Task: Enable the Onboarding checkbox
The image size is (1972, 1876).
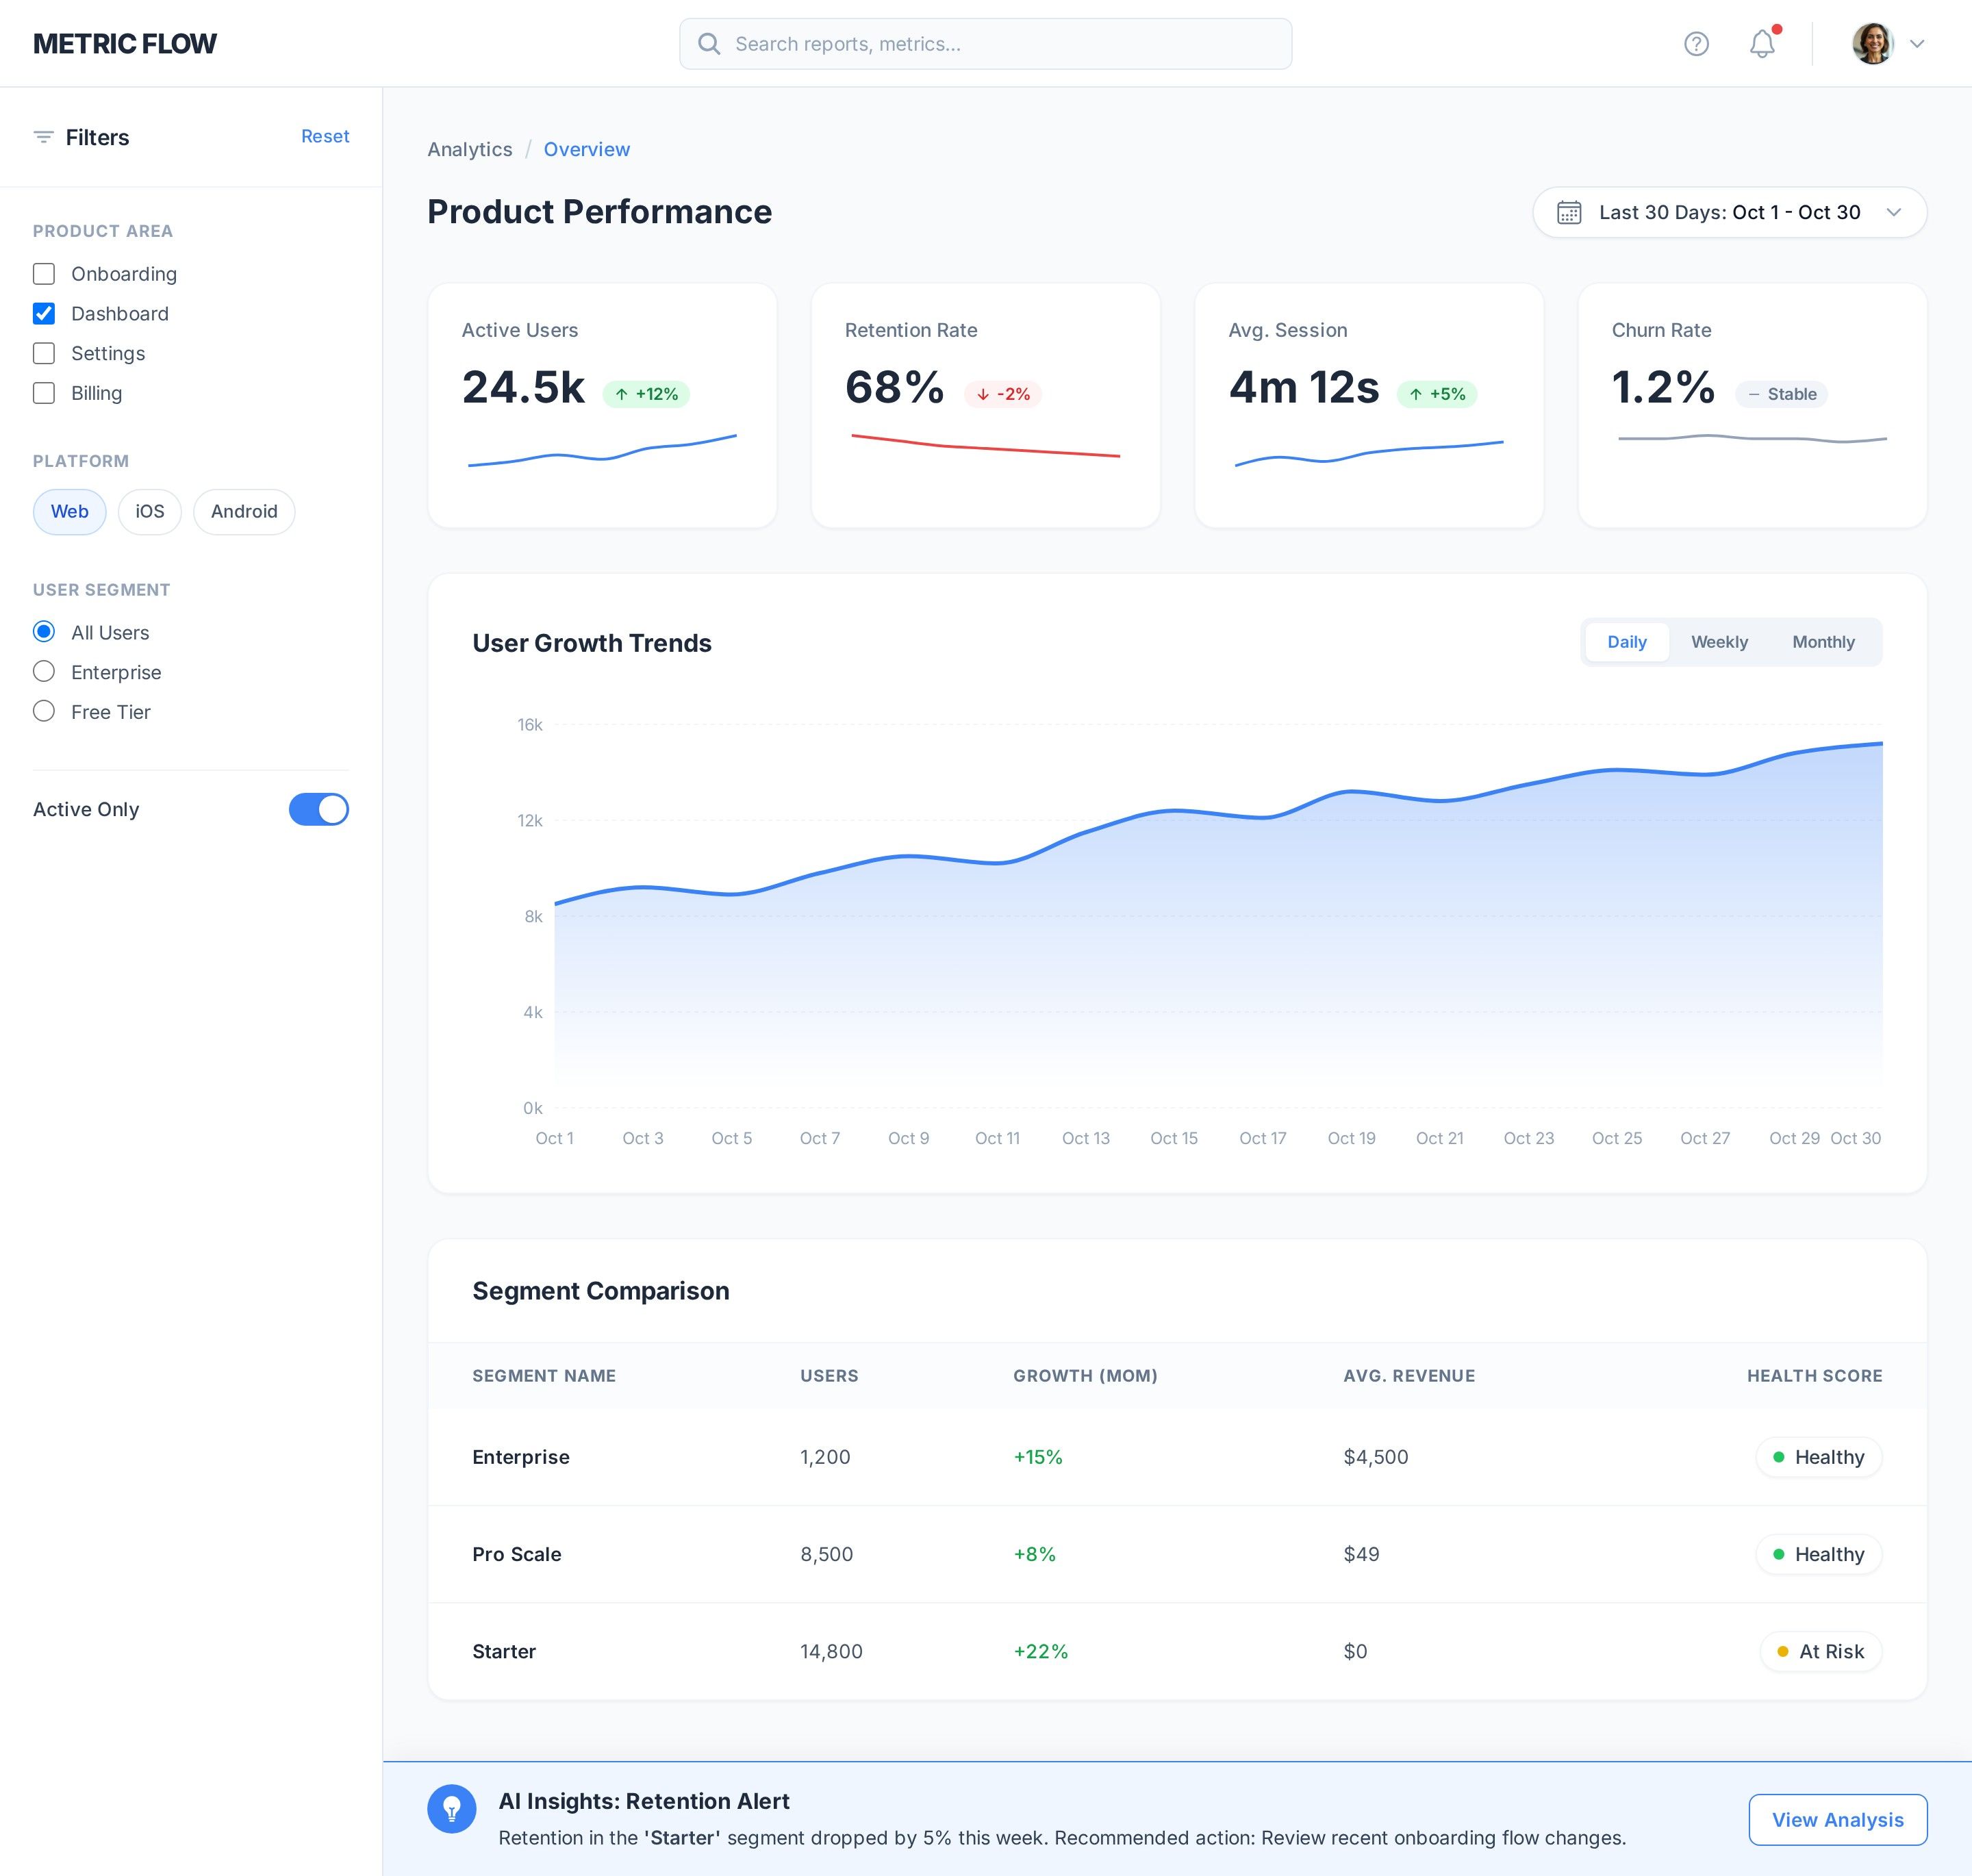Action: [x=44, y=274]
